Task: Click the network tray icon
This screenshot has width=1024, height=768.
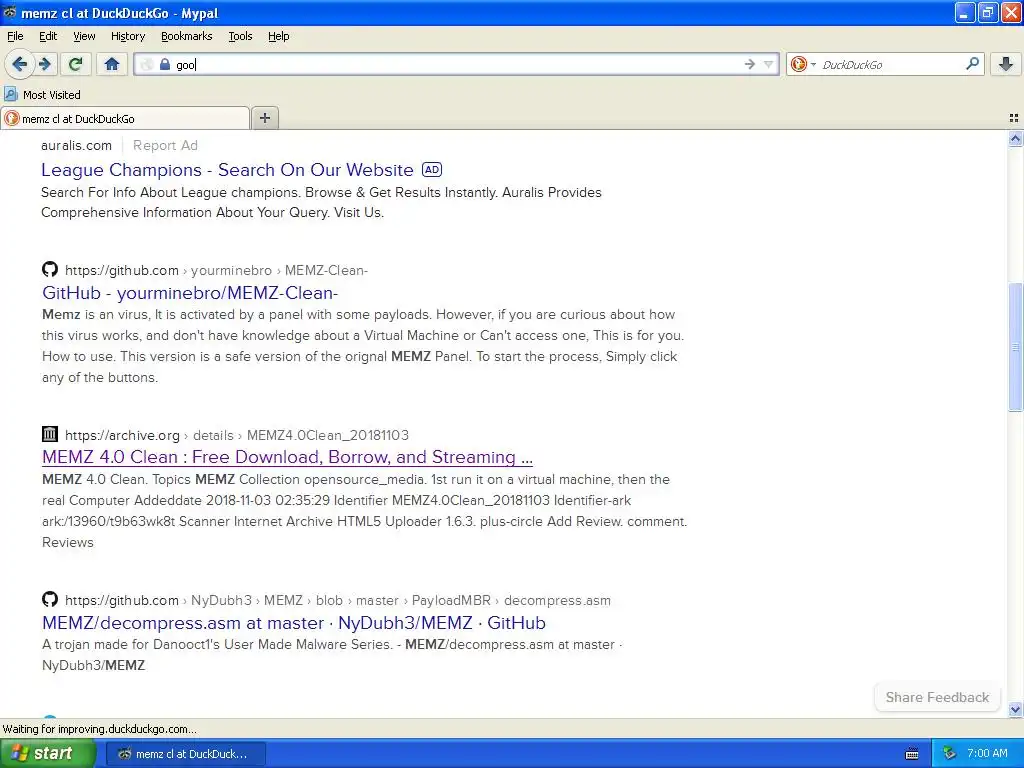Action: tap(950, 754)
